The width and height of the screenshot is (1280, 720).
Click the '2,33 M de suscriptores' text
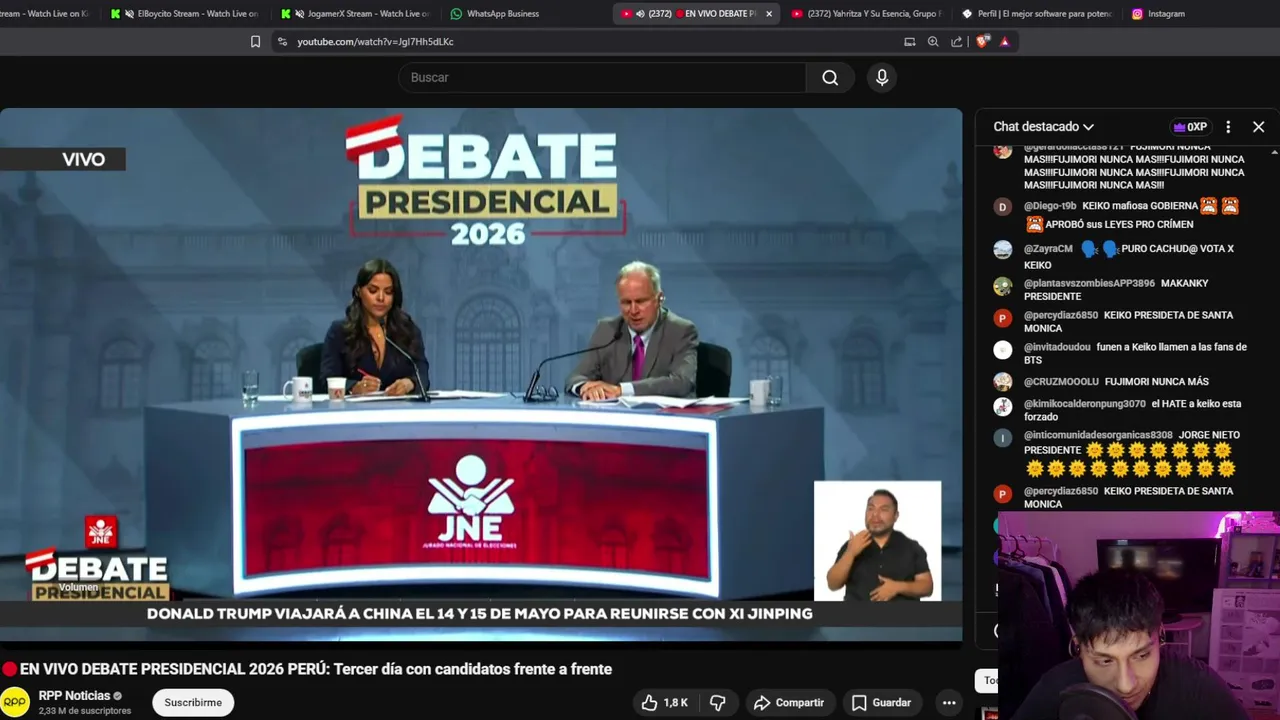tap(85, 711)
